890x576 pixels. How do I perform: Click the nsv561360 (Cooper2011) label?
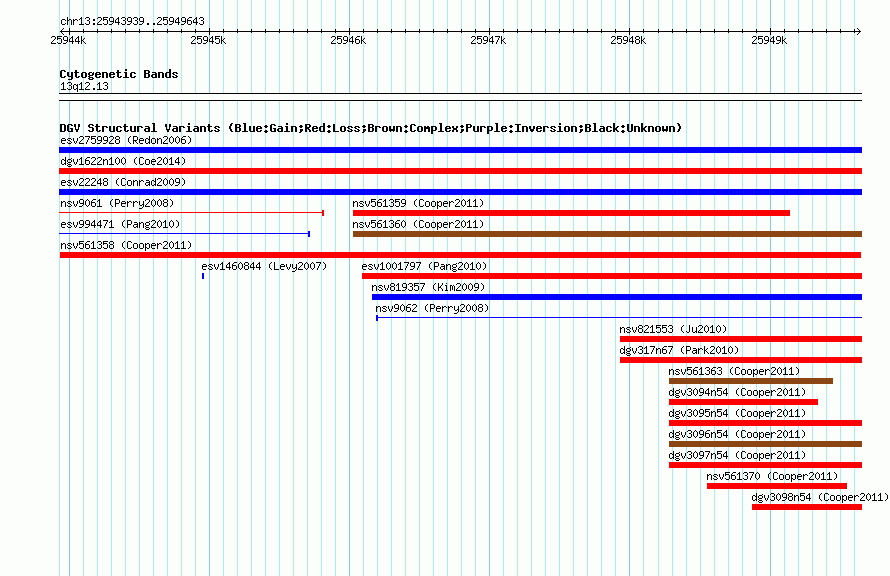418,224
